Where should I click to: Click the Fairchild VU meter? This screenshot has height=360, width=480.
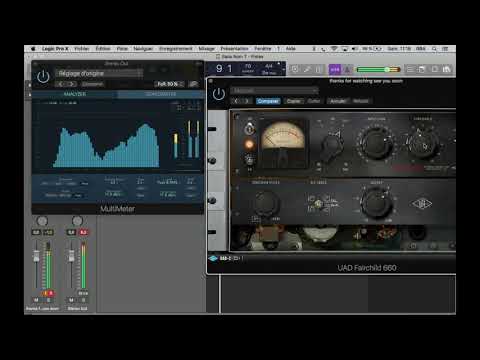coord(283,143)
